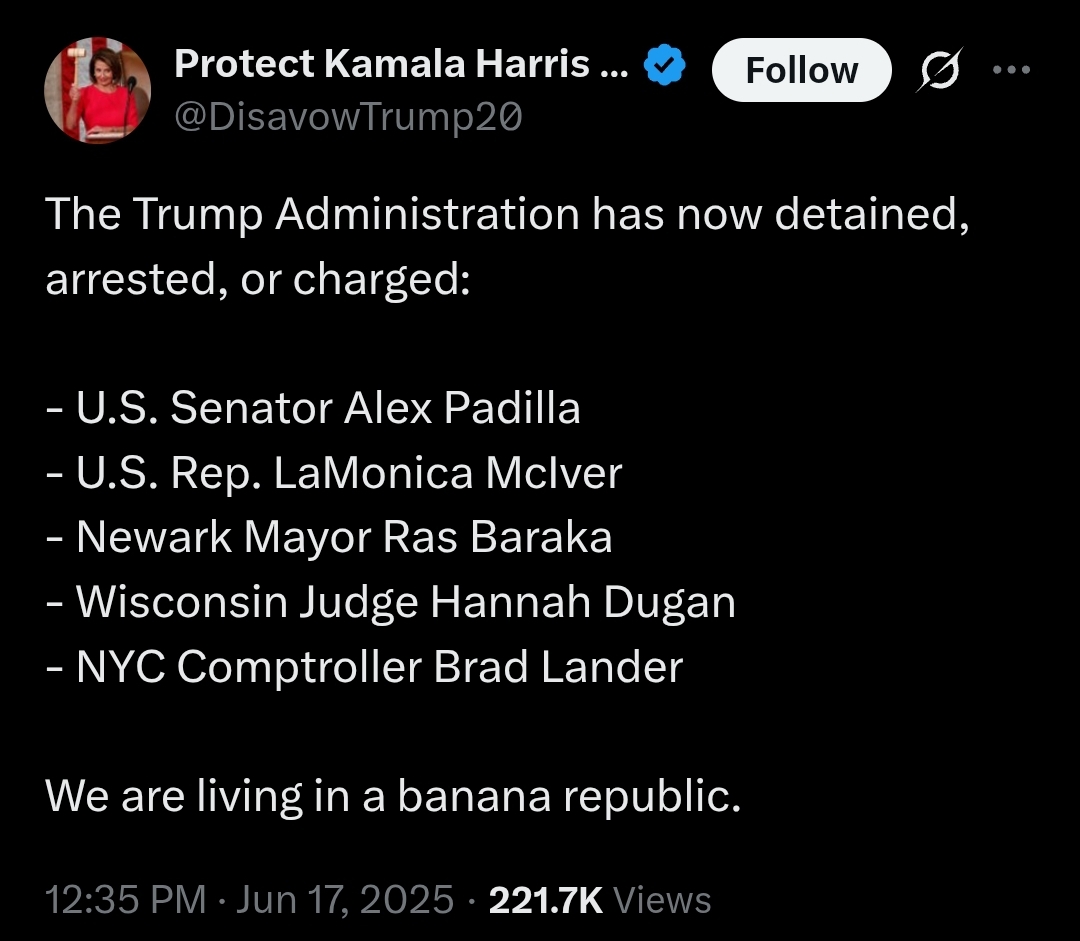This screenshot has height=941, width=1080.
Task: Open the Grok explain-post icon
Action: pos(939,69)
